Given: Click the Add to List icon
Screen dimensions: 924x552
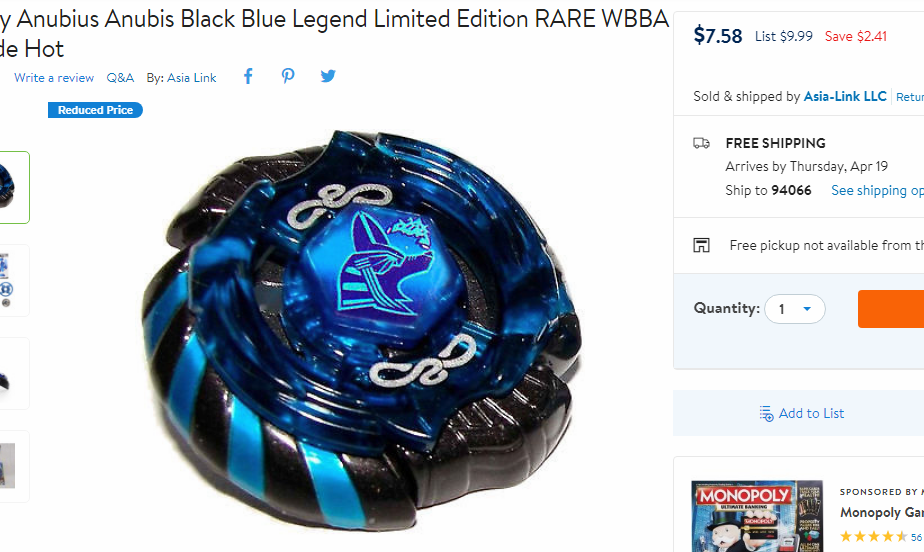Looking at the screenshot, I should click(766, 414).
